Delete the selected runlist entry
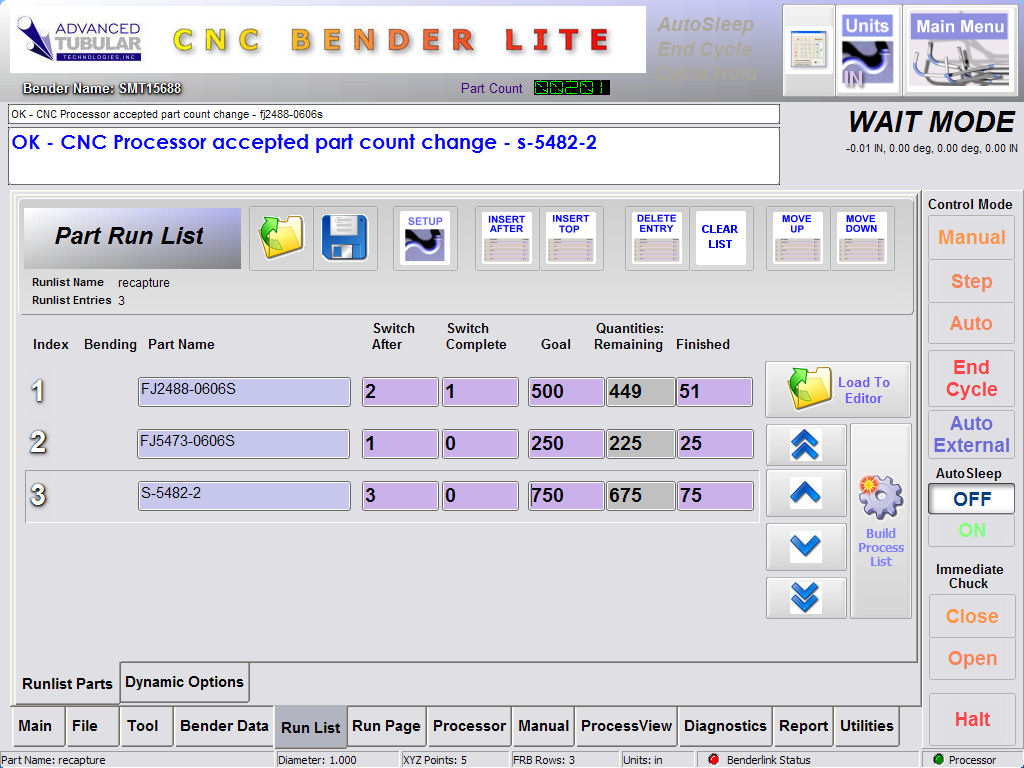The width and height of the screenshot is (1024, 768). pyautogui.click(x=656, y=238)
